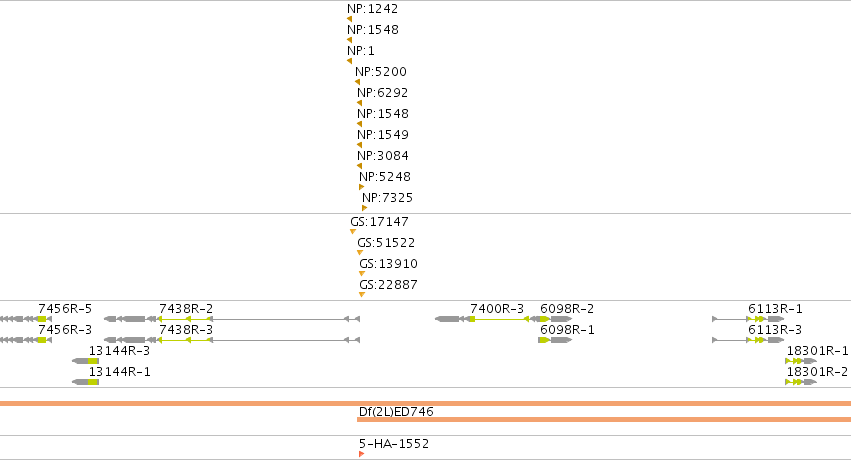
Task: Select the Df(2L)ED746 deficiency label
Action: point(396,412)
